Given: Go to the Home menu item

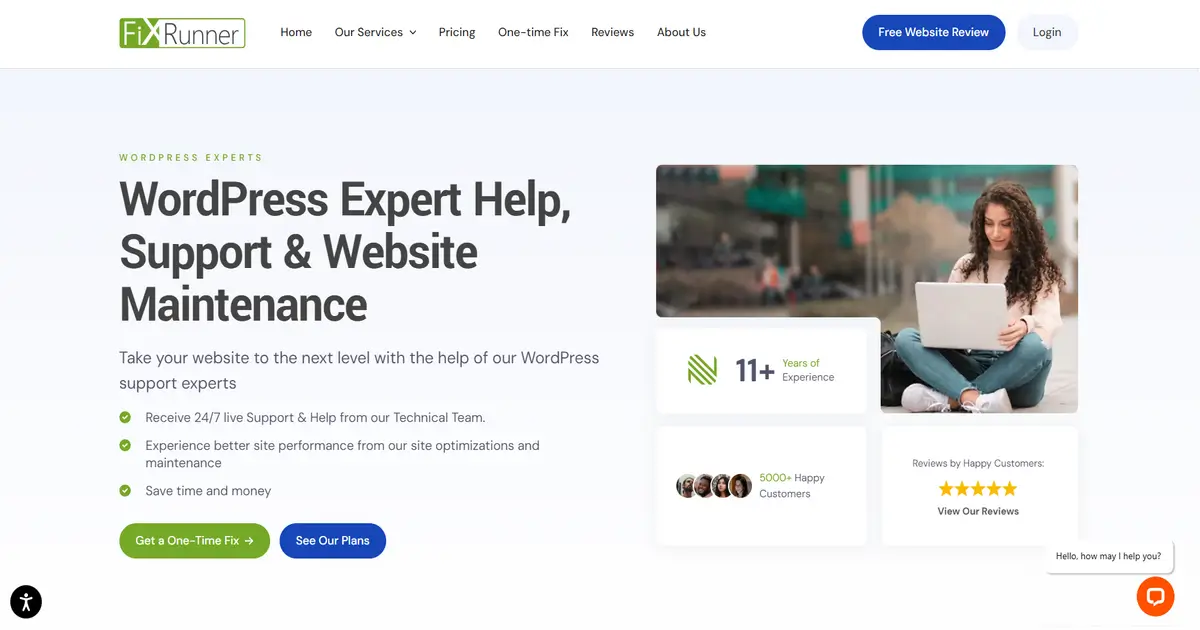Looking at the screenshot, I should [296, 32].
